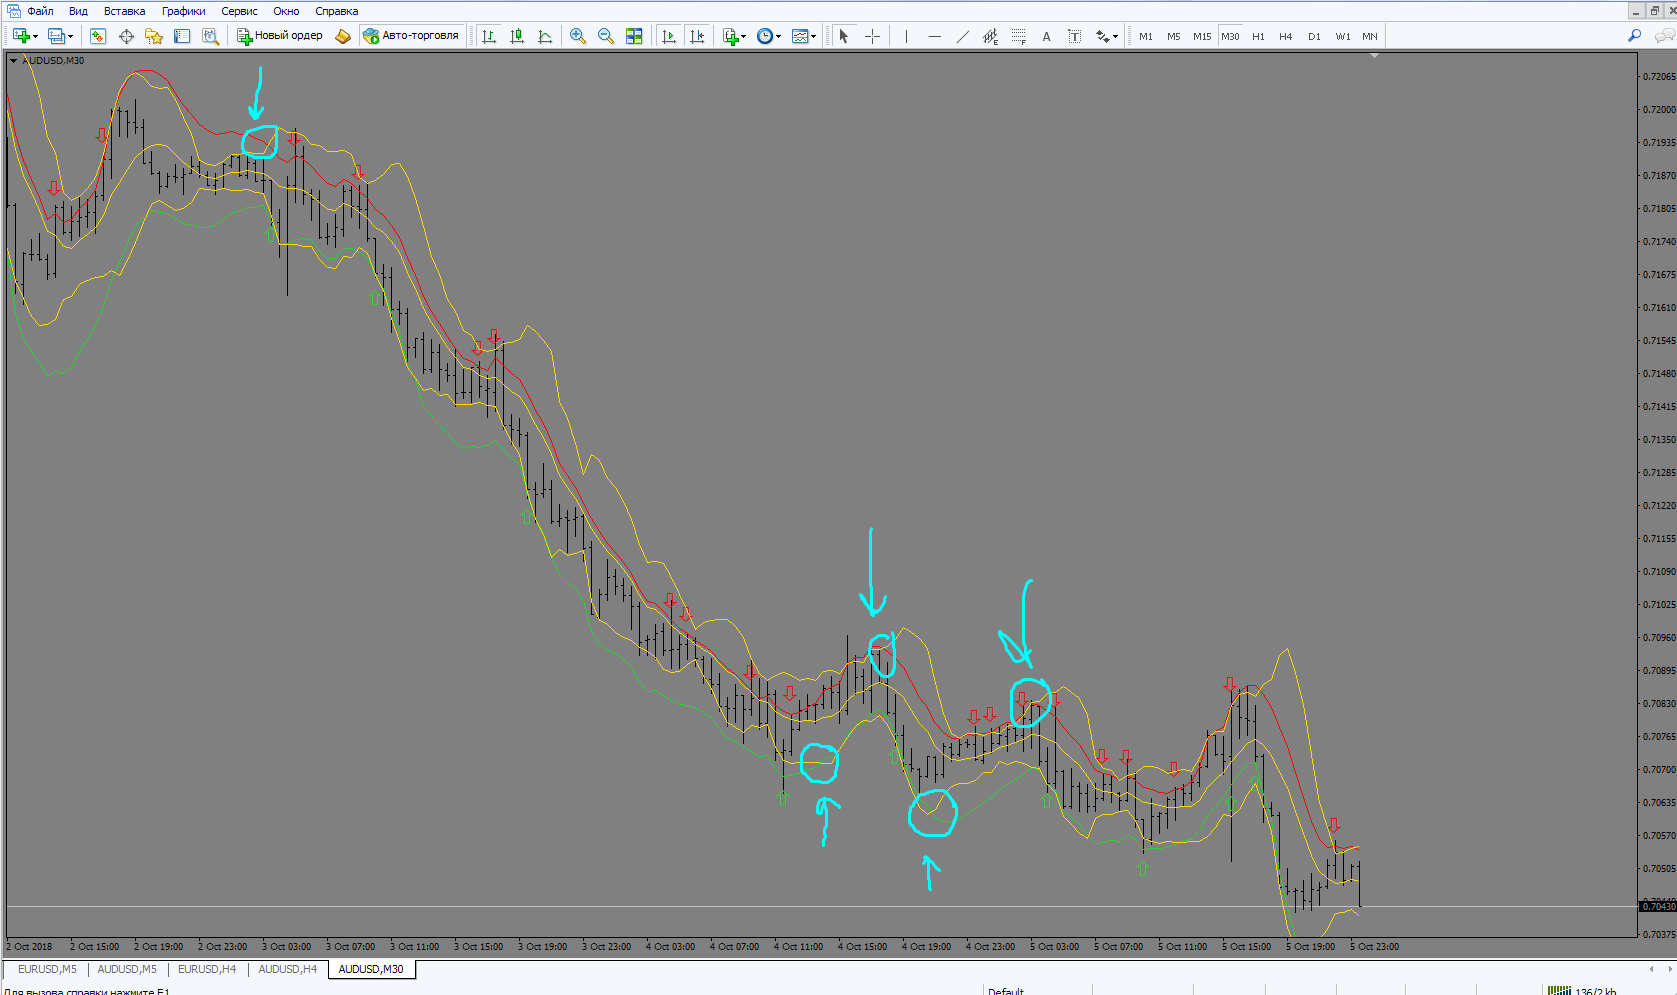
Task: Set timeframe to H1
Action: click(x=1258, y=36)
